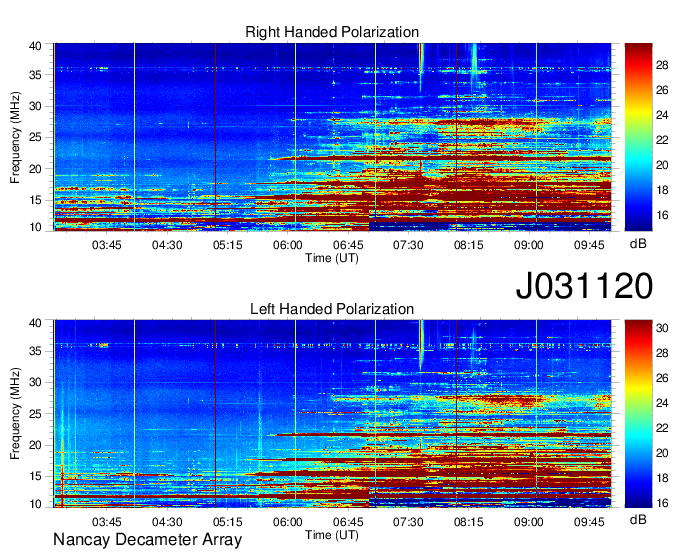
Task: Click the "08:15" tick under Left Handed plot
Action: [468, 522]
